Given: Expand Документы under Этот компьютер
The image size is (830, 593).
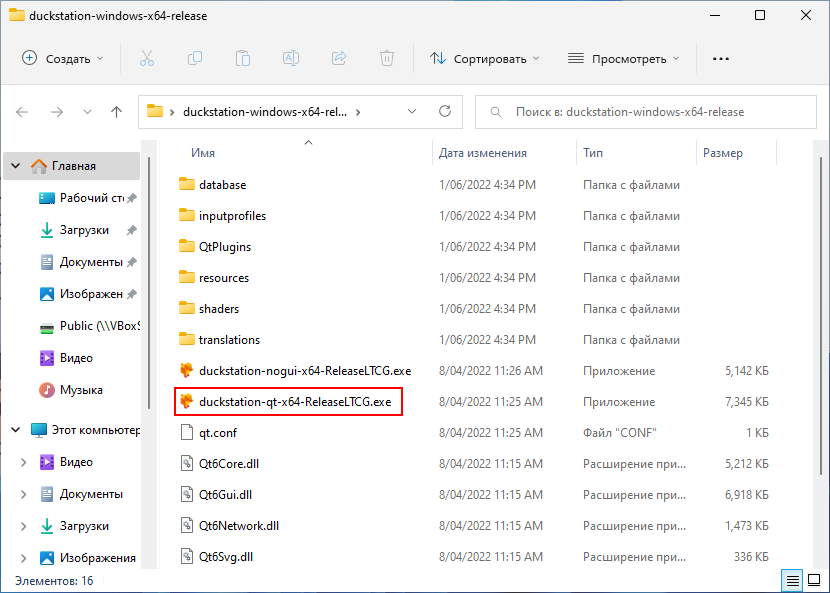Looking at the screenshot, I should [23, 494].
